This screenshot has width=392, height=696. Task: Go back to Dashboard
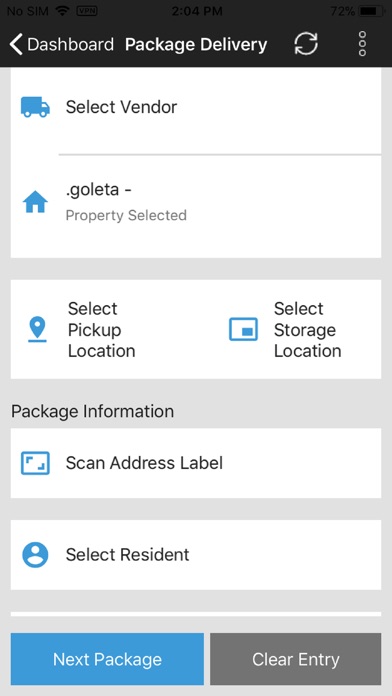[62, 44]
